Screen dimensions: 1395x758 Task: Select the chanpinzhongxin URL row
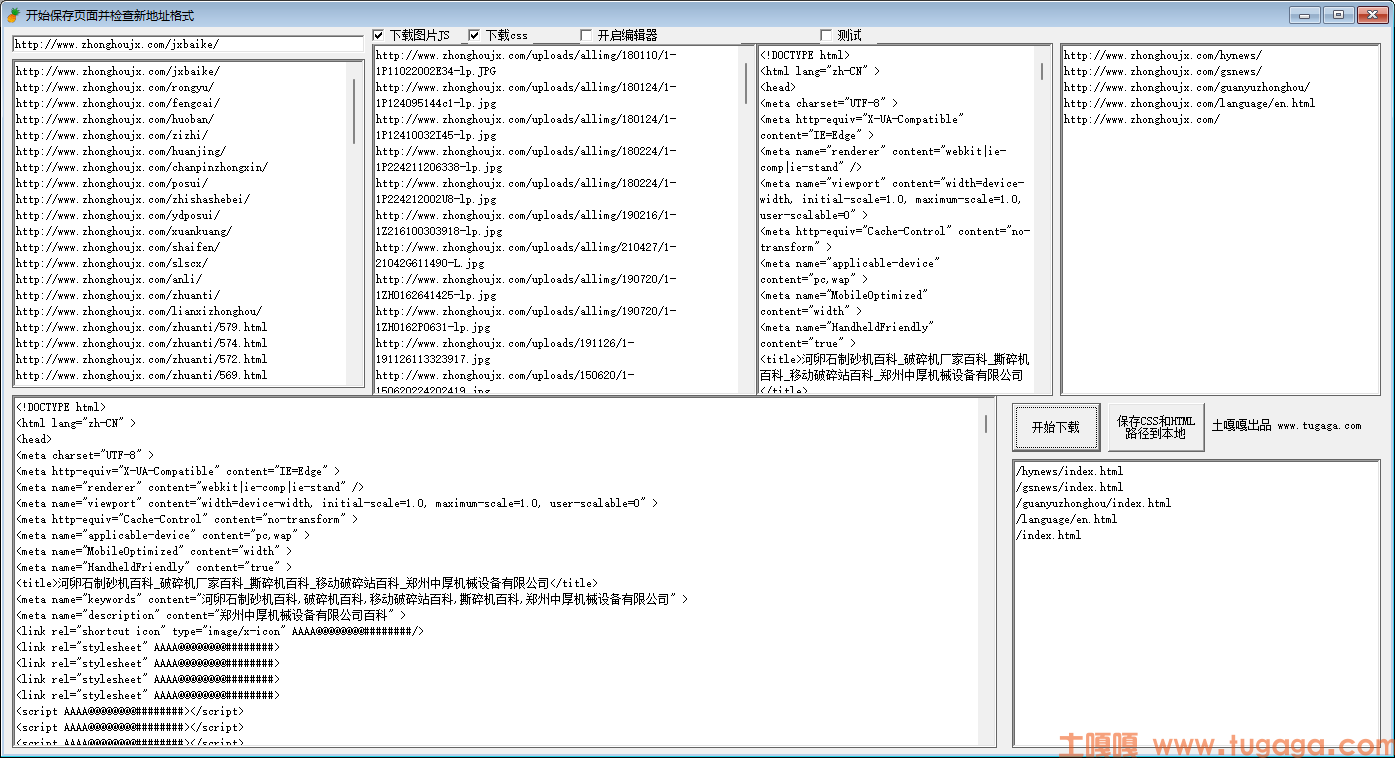142,167
